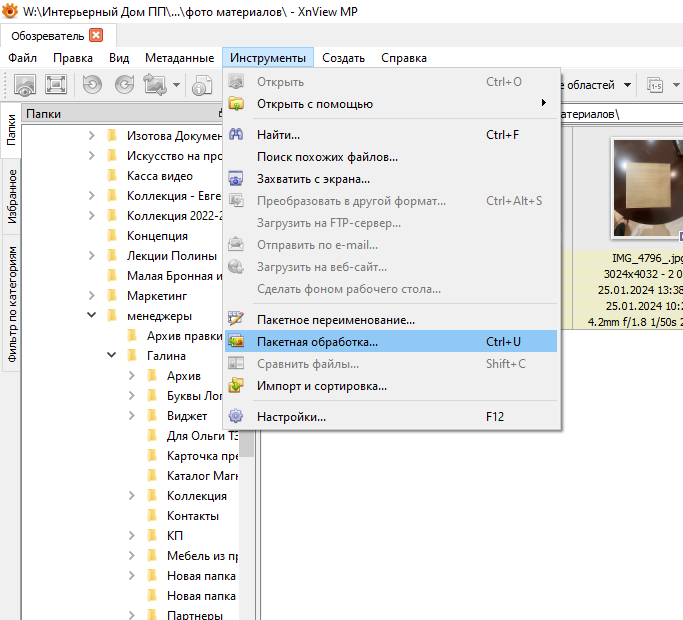Screen dimensions: 683x620
Task: Switch to the Избранное side tab
Action: click(12, 195)
